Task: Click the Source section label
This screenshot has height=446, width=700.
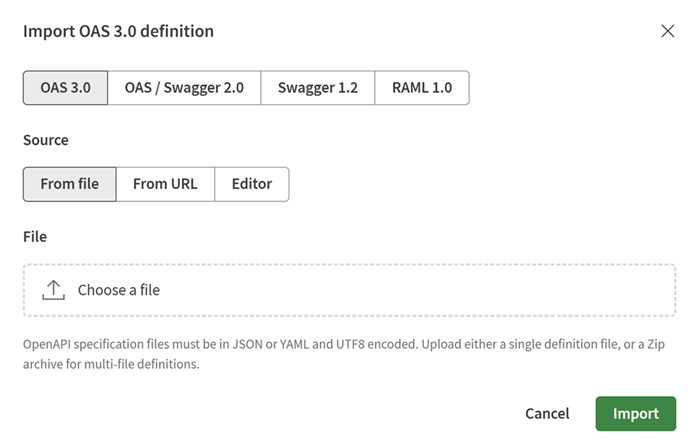Action: coord(46,140)
